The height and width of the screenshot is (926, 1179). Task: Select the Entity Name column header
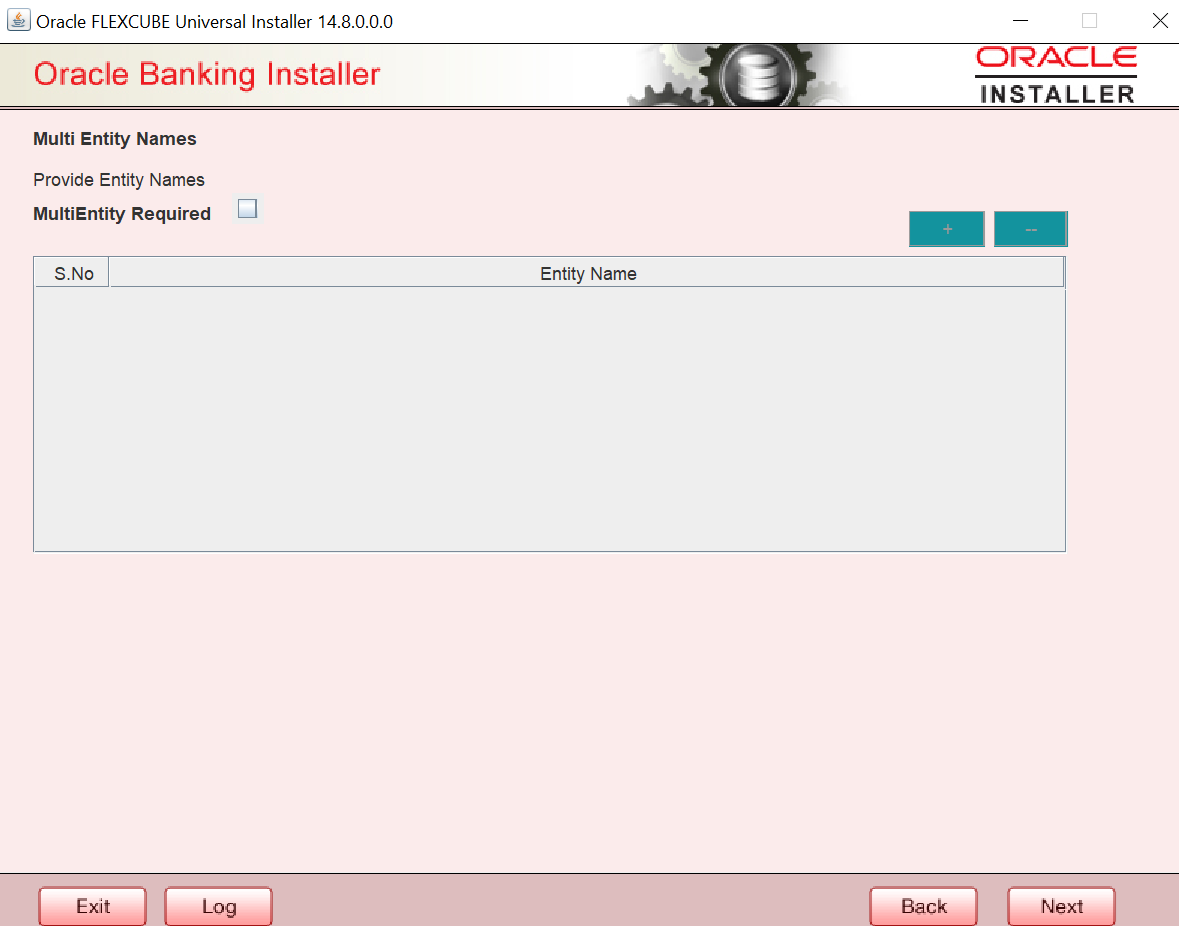(587, 273)
